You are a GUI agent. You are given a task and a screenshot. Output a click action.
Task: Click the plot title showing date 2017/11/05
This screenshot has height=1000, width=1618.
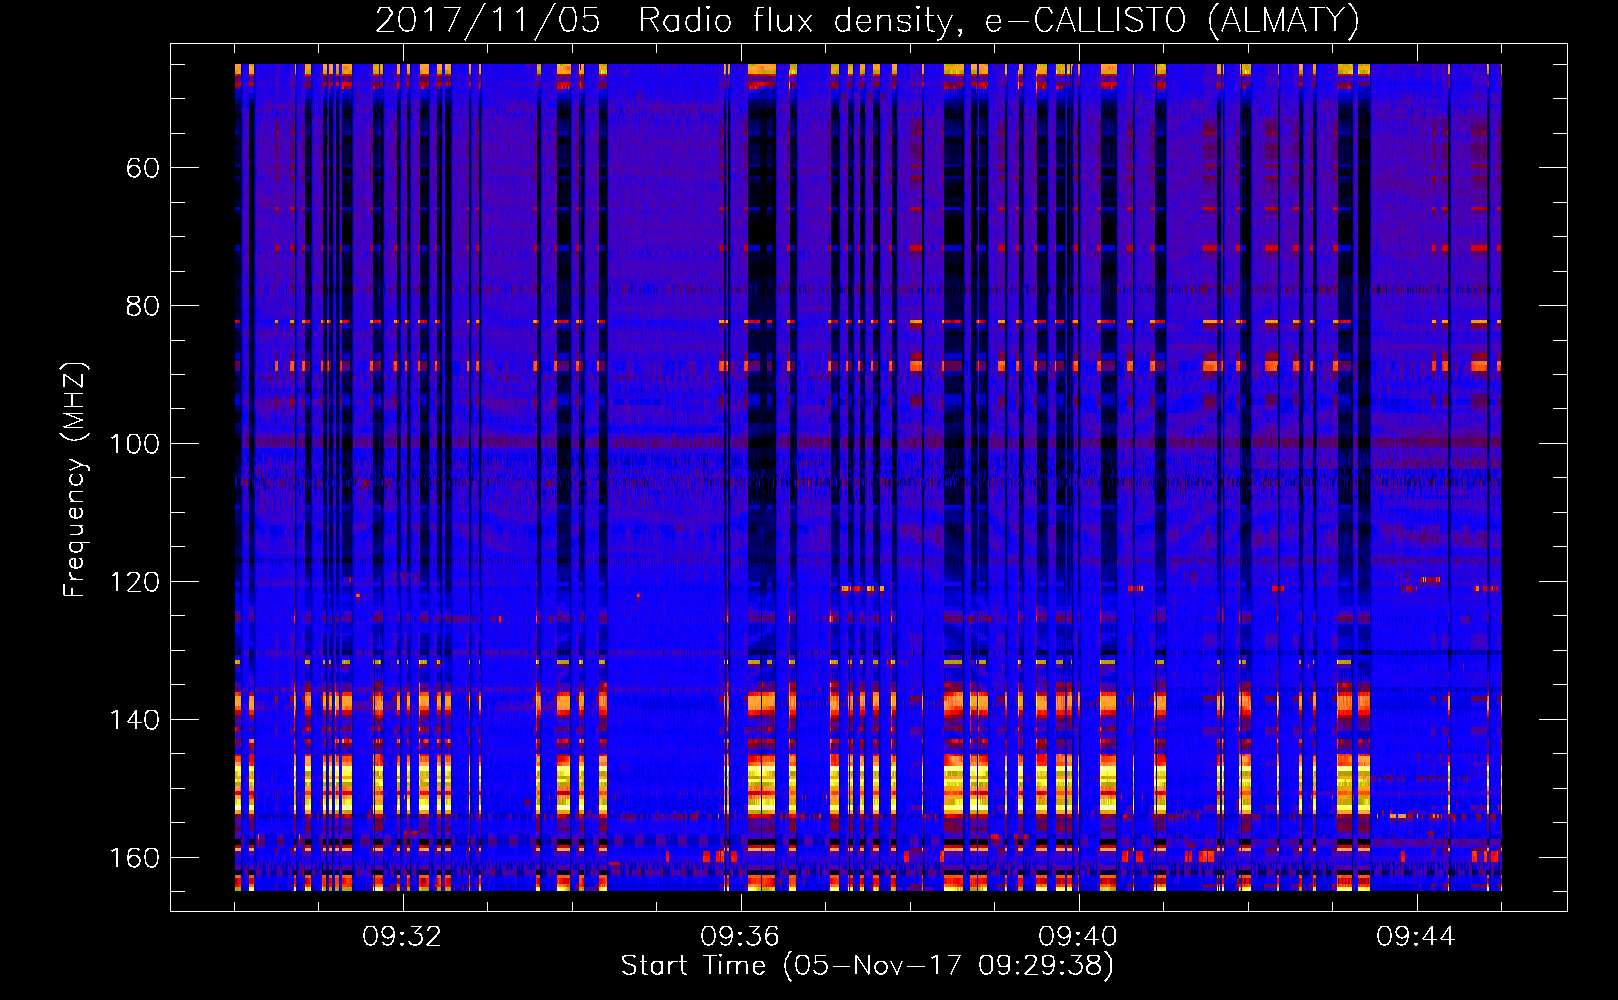[867, 20]
